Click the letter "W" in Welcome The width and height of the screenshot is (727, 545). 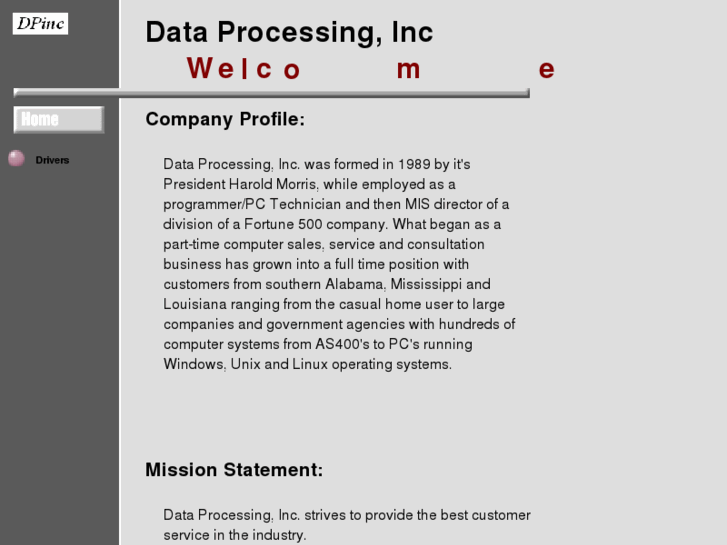tap(199, 69)
